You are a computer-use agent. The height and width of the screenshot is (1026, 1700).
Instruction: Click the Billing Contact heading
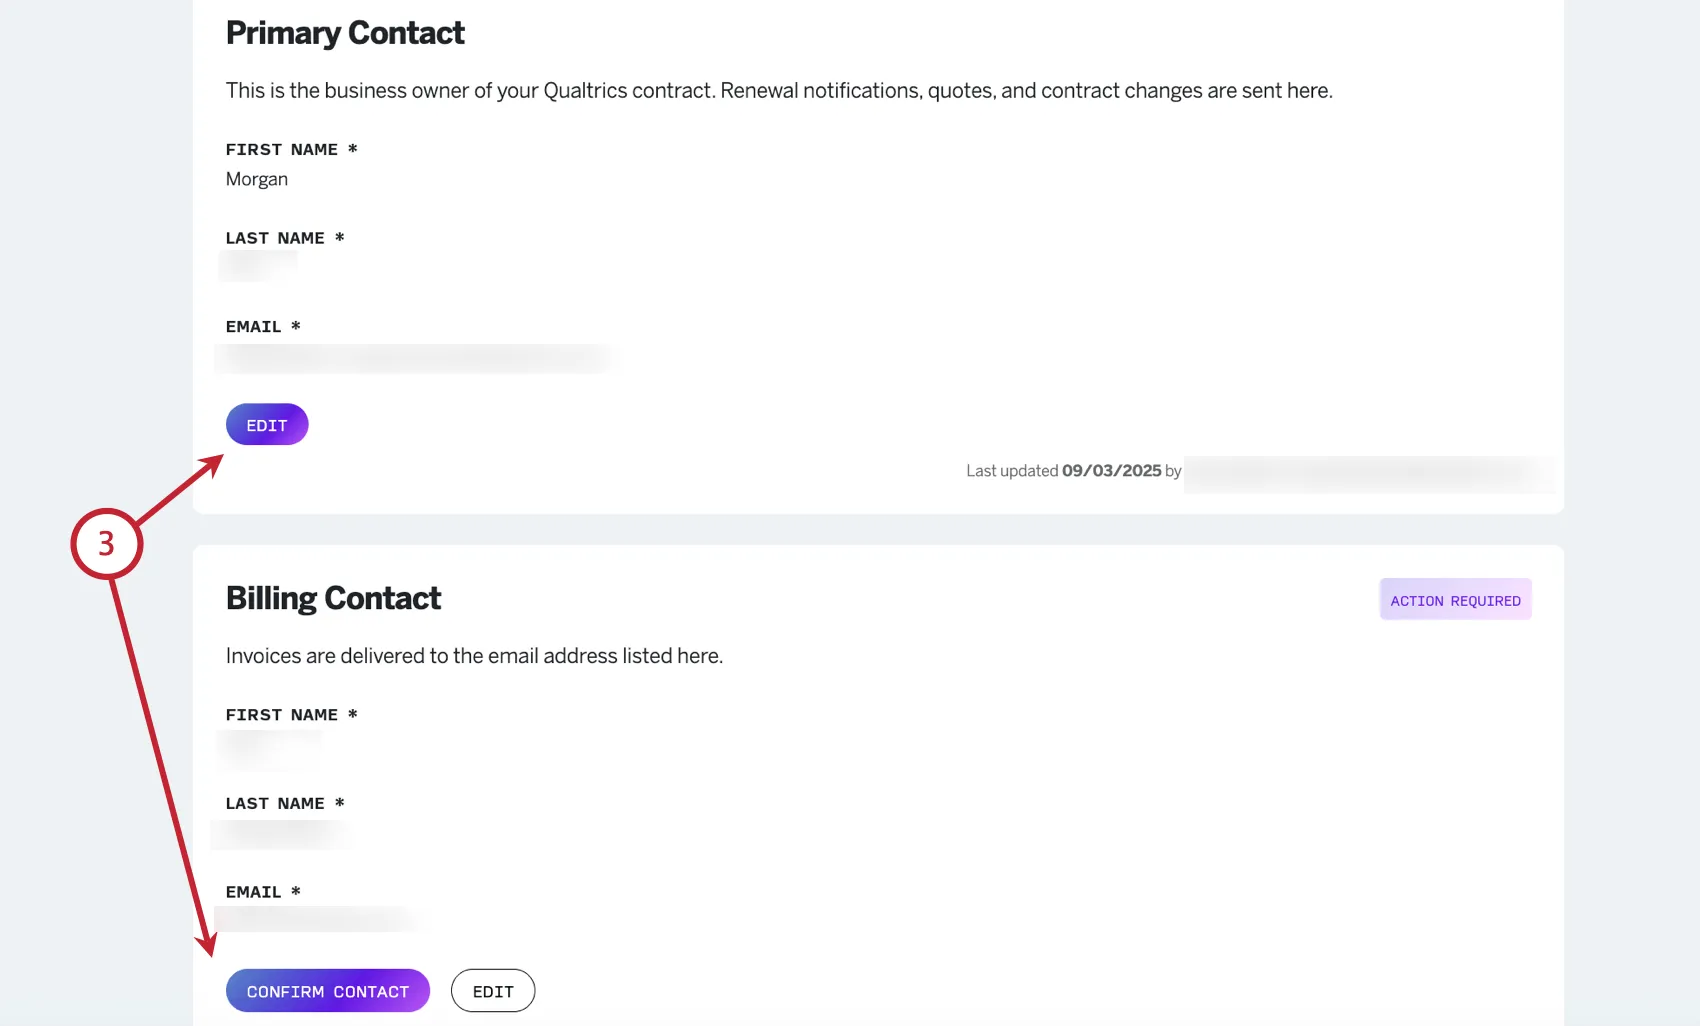333,598
